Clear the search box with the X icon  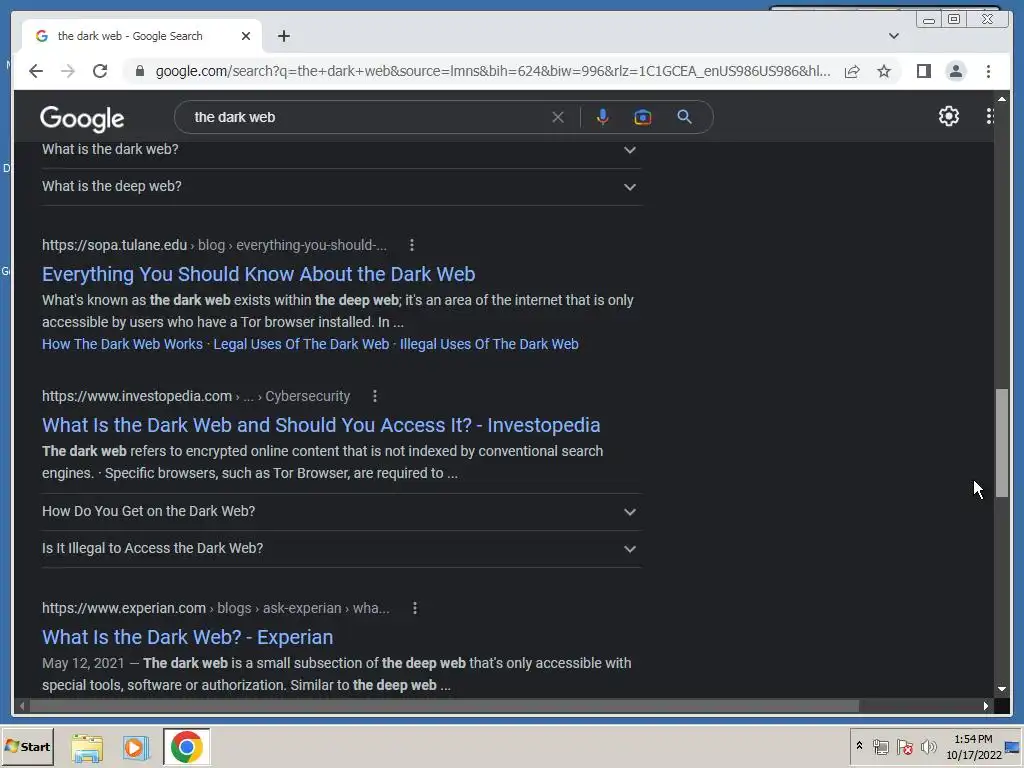(558, 118)
